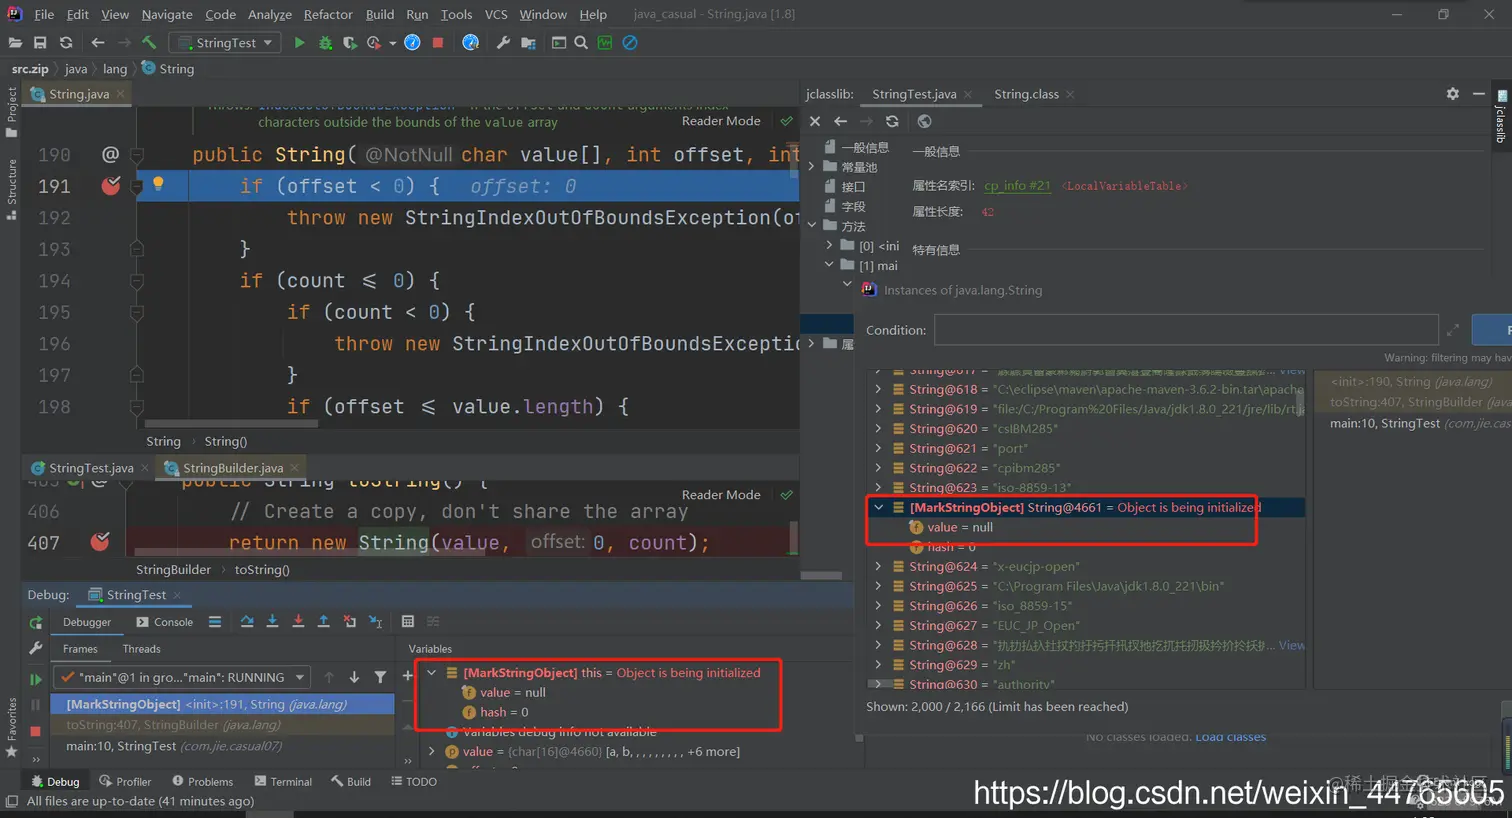Toggle Reader Mode in StringBuilder.java editor
This screenshot has width=1512, height=818.
click(x=721, y=495)
